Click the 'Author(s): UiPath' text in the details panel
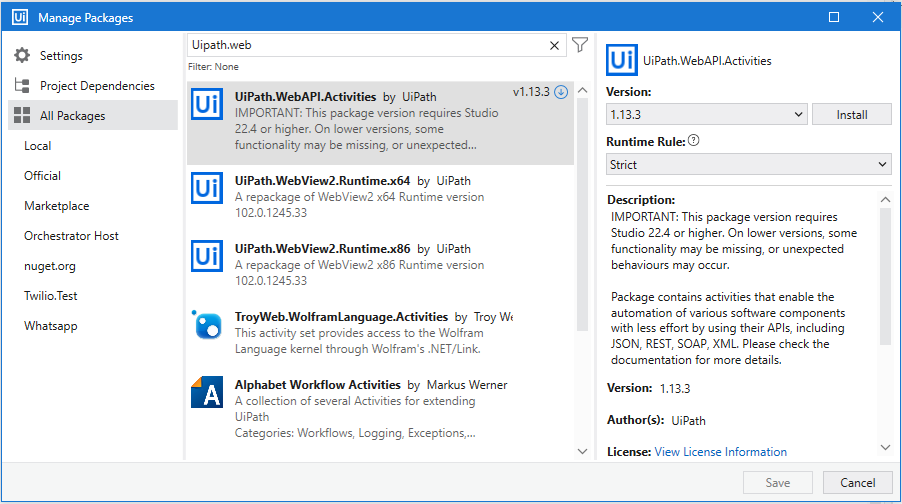The image size is (902, 504). 656,420
